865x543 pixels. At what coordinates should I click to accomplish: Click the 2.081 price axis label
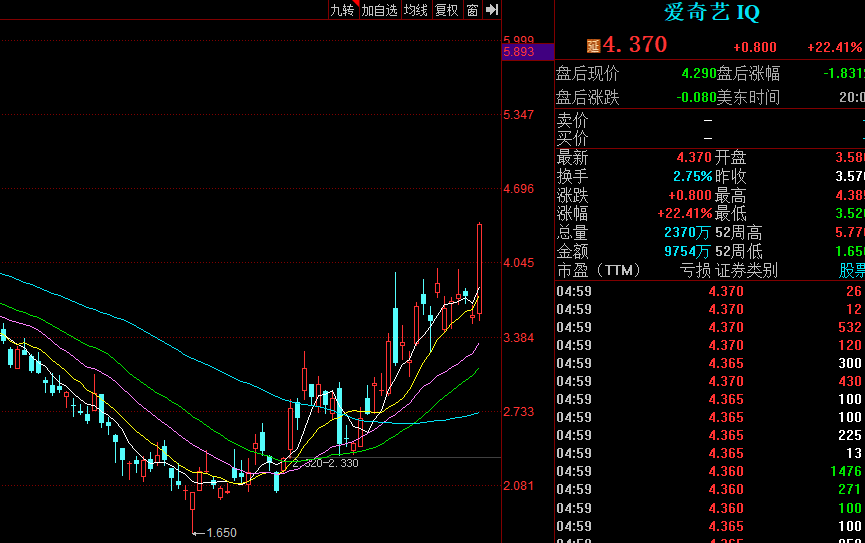click(x=519, y=486)
